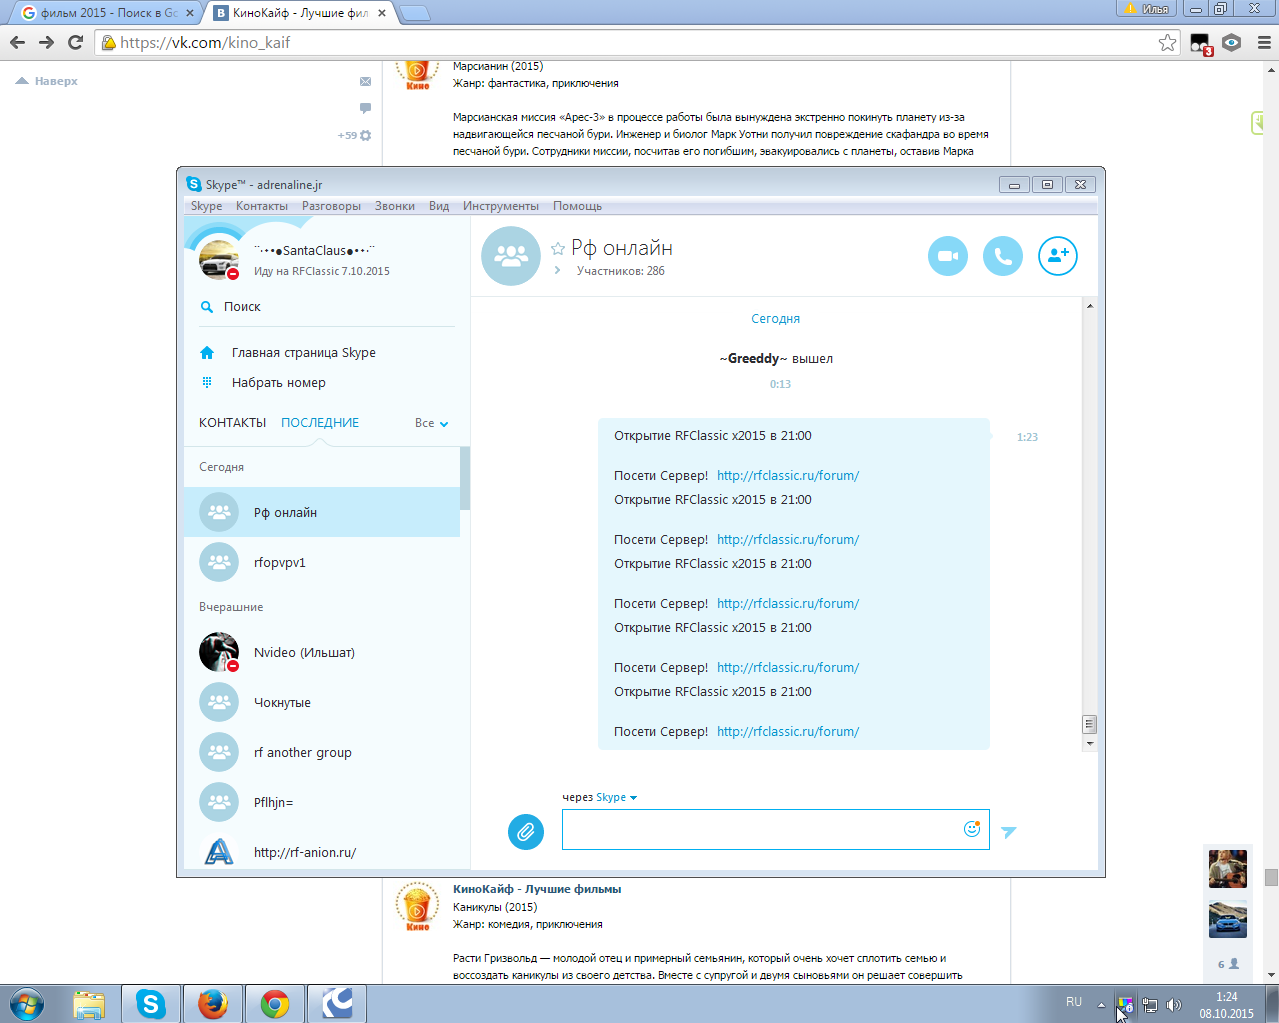This screenshot has width=1279, height=1023.
Task: Click the chat scrollbar up arrow
Action: coord(1090,306)
